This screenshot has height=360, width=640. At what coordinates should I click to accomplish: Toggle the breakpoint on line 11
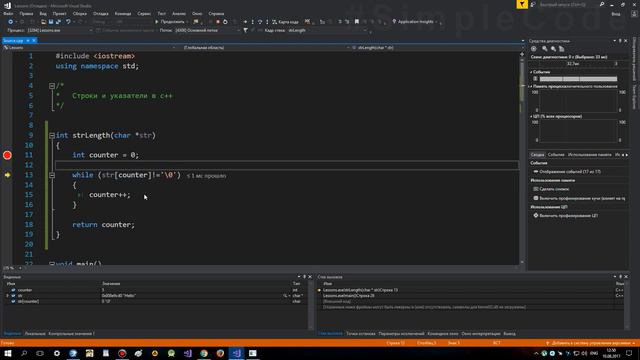7,155
